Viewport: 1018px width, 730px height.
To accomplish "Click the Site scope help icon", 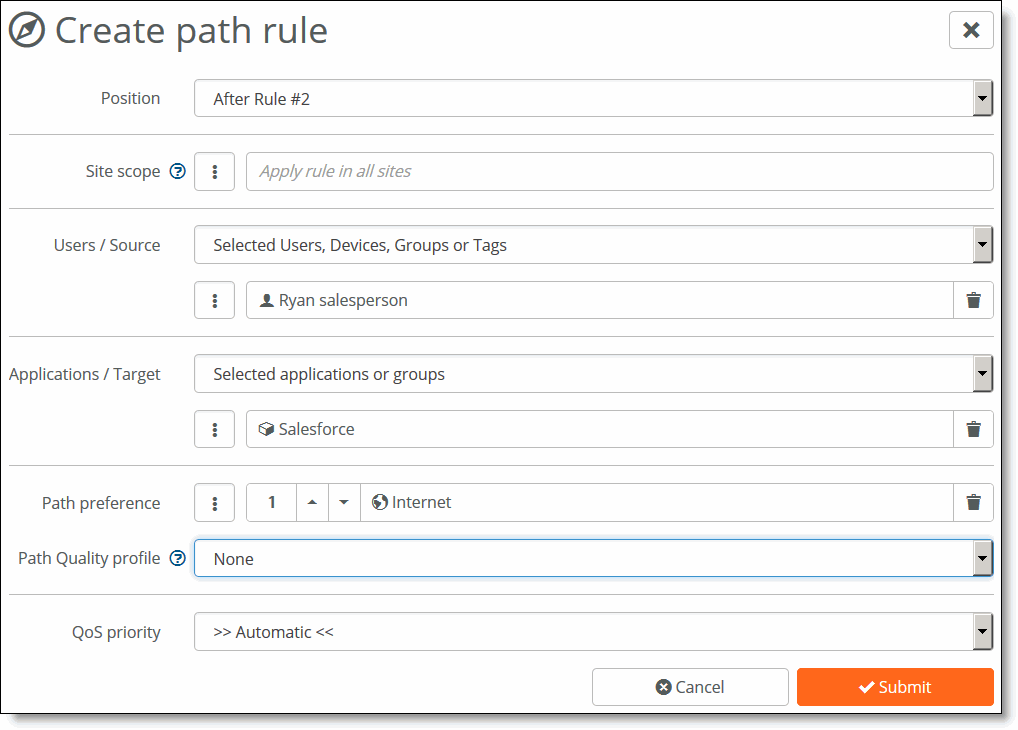I will click(177, 171).
